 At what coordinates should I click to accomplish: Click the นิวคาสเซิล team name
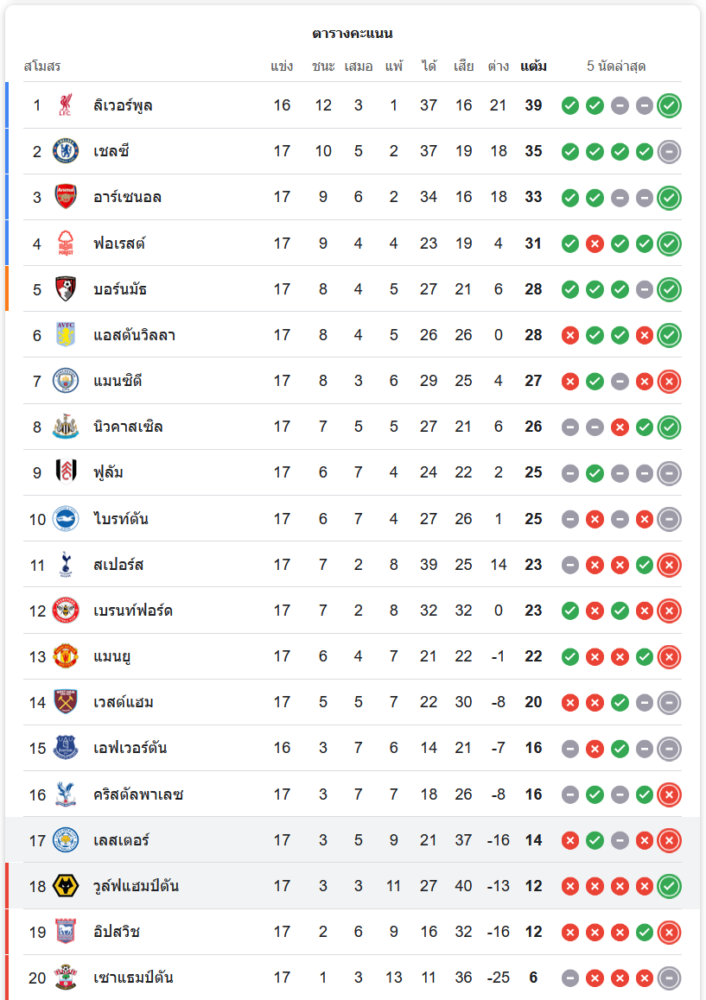coord(128,427)
